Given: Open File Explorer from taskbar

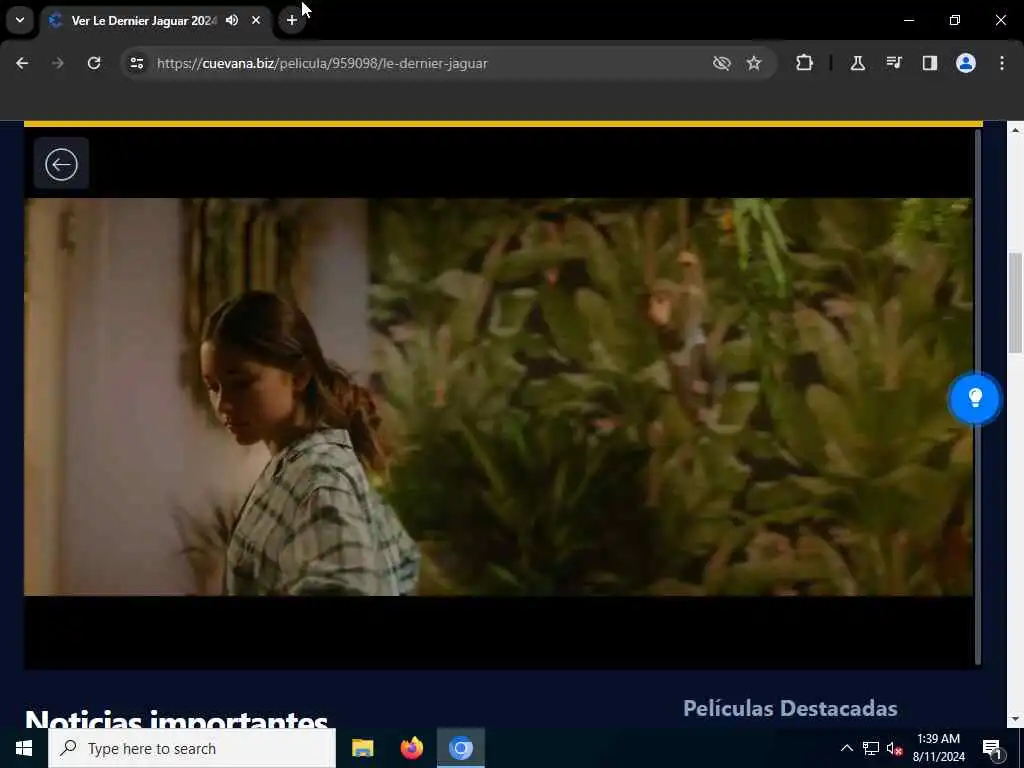Looking at the screenshot, I should tap(362, 748).
